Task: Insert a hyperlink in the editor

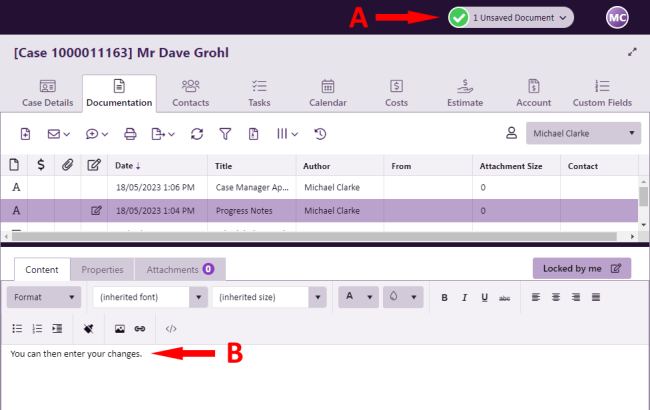Action: 140,328
